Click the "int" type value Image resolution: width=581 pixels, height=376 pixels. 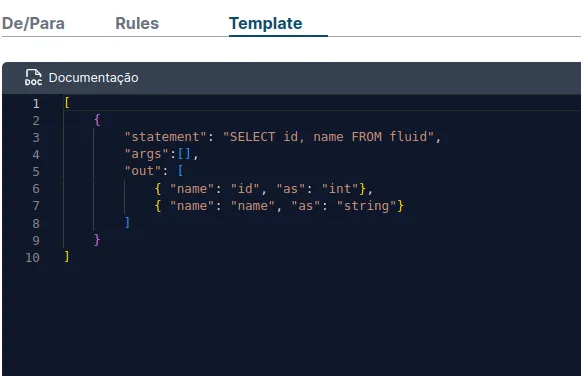click(x=340, y=189)
